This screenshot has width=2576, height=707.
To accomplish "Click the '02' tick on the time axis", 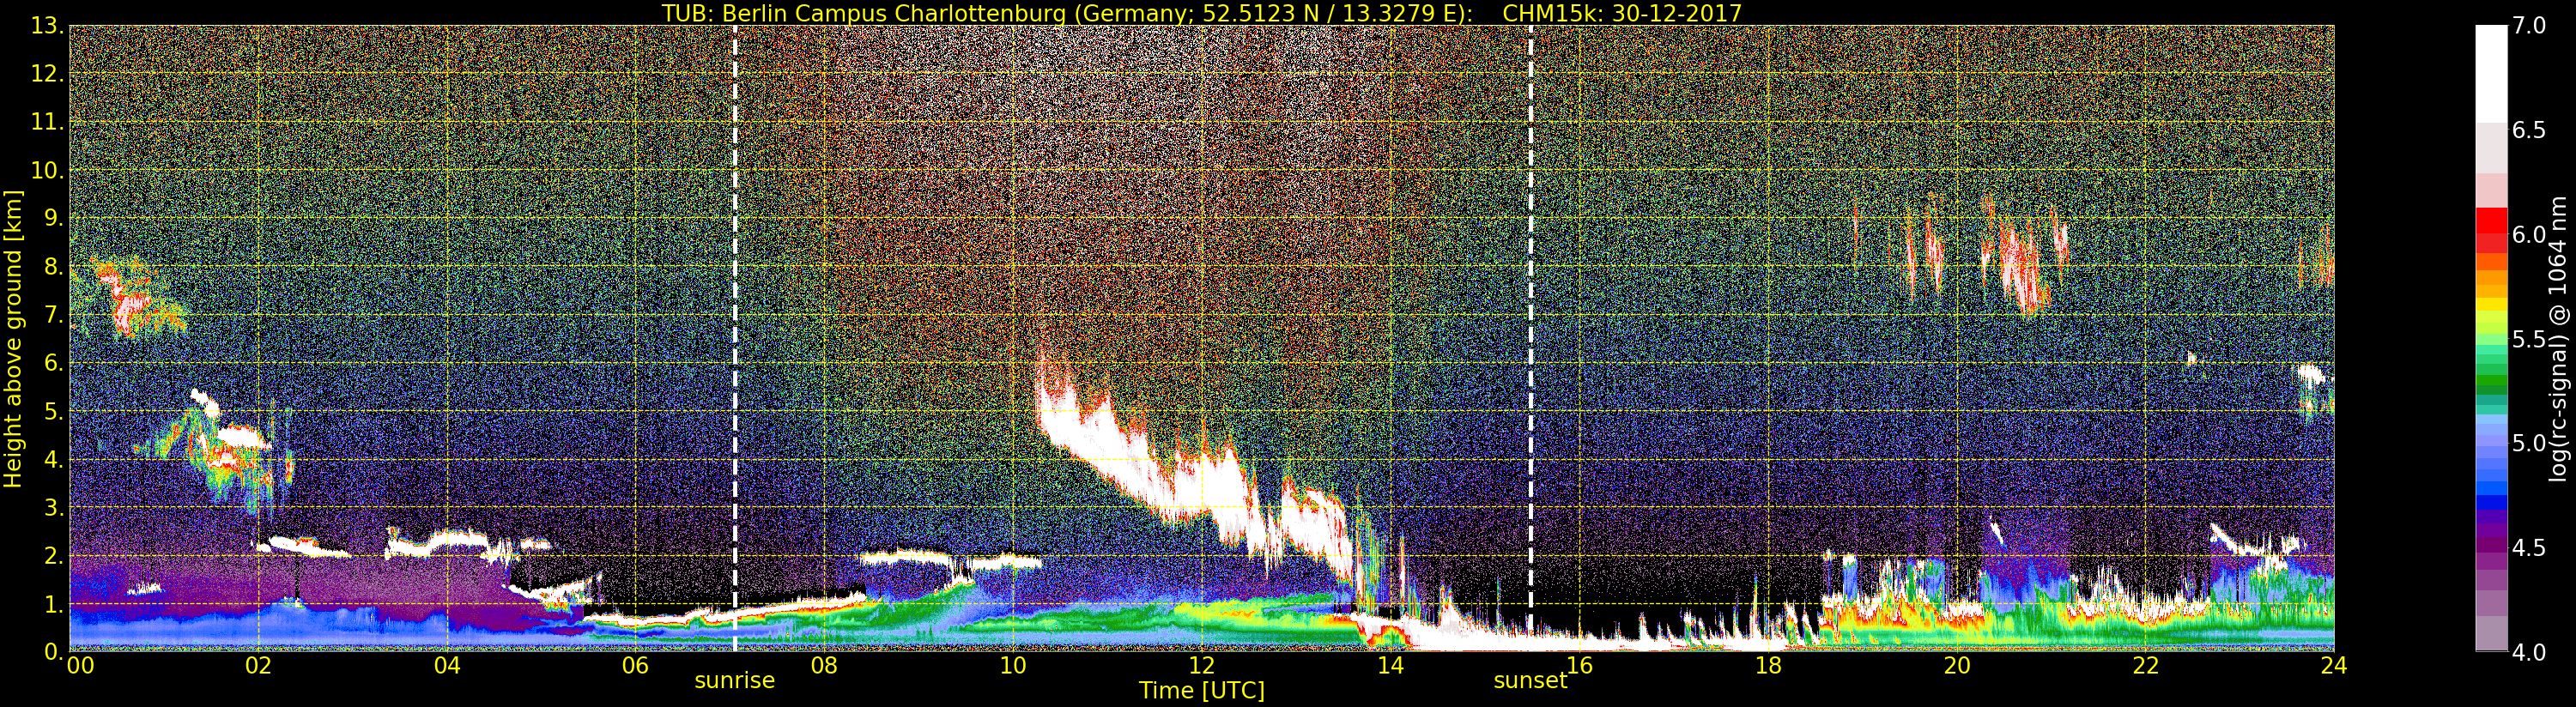I will (258, 665).
